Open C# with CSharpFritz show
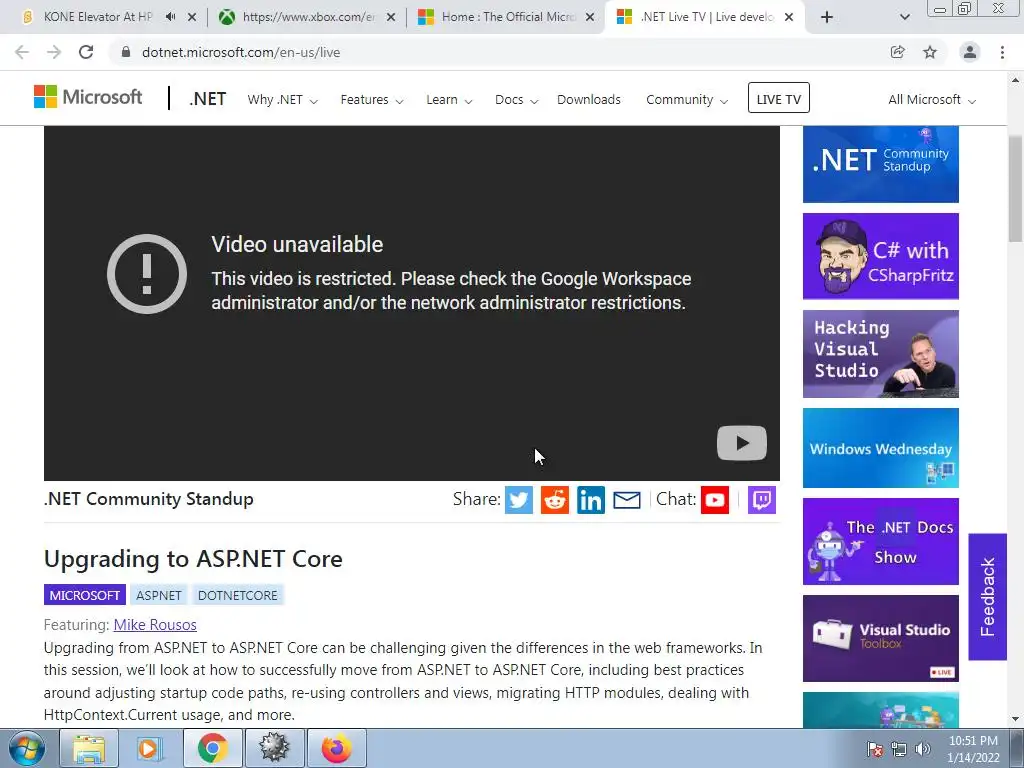Screen dimensions: 1024x768 pos(880,256)
